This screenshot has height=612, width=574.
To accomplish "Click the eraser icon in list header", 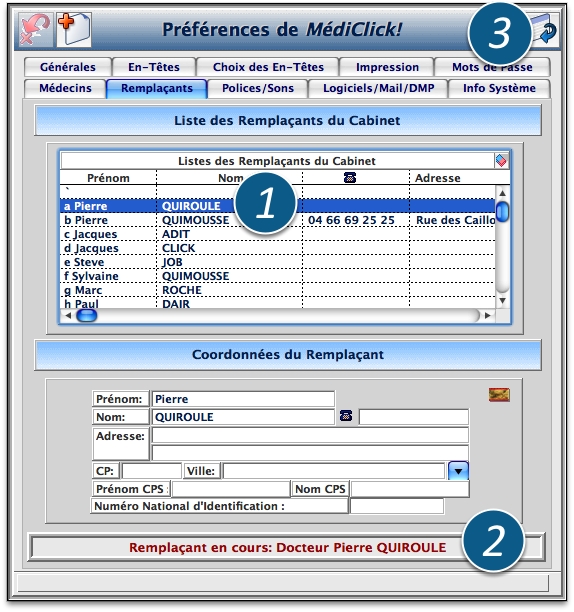I will (x=501, y=161).
